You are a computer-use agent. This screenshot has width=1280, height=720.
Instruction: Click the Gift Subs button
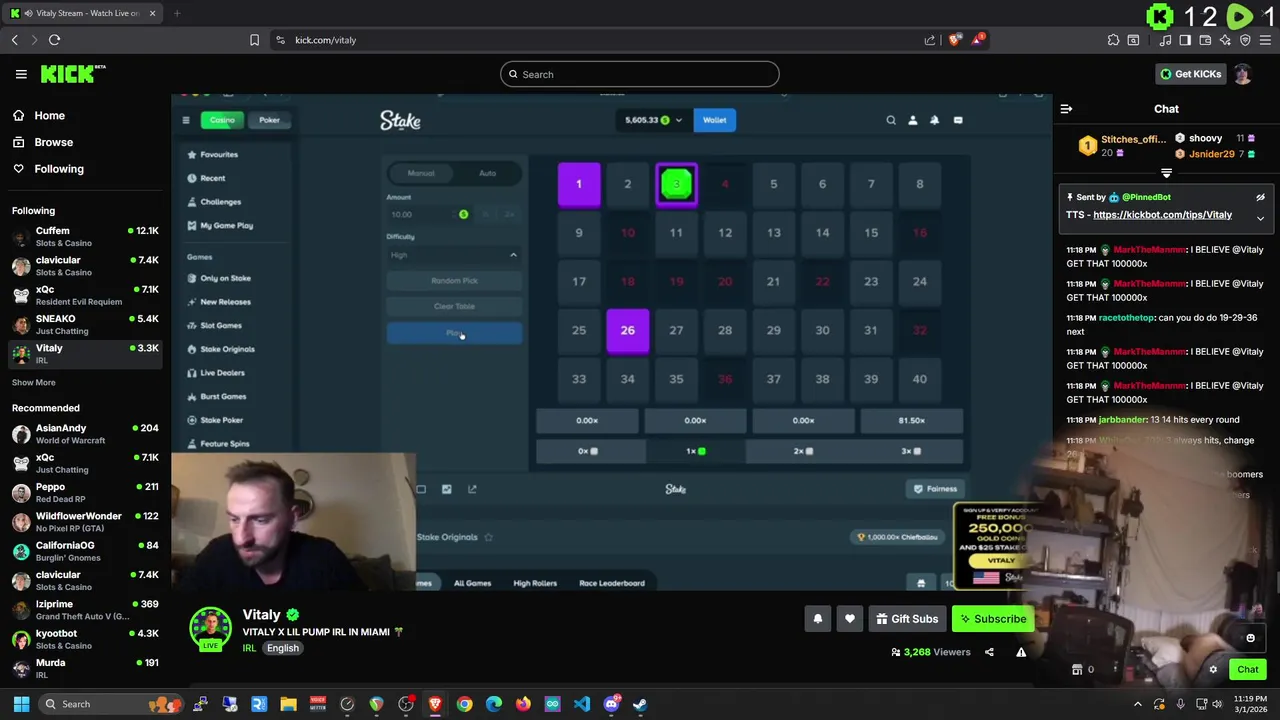tap(907, 619)
